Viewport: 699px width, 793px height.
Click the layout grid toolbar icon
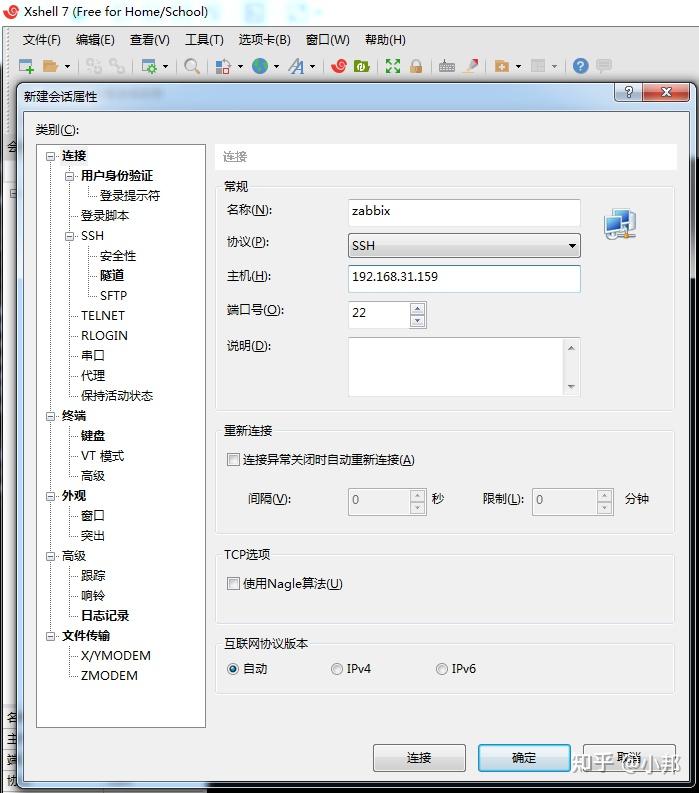point(538,66)
